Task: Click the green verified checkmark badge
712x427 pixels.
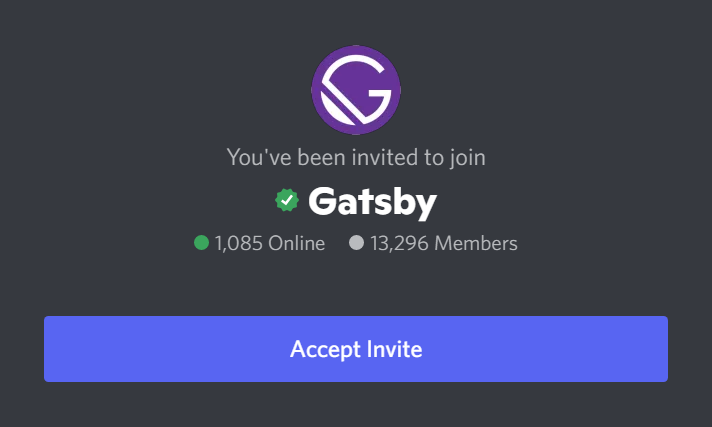Action: 287,200
